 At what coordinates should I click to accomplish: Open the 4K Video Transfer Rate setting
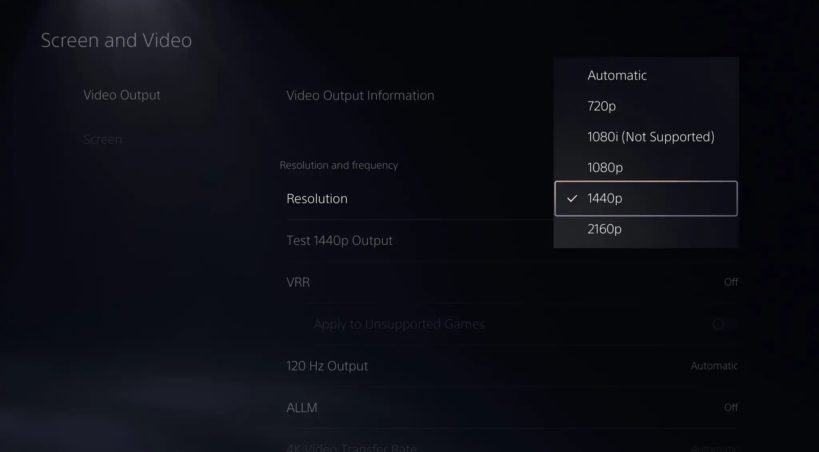coord(351,446)
